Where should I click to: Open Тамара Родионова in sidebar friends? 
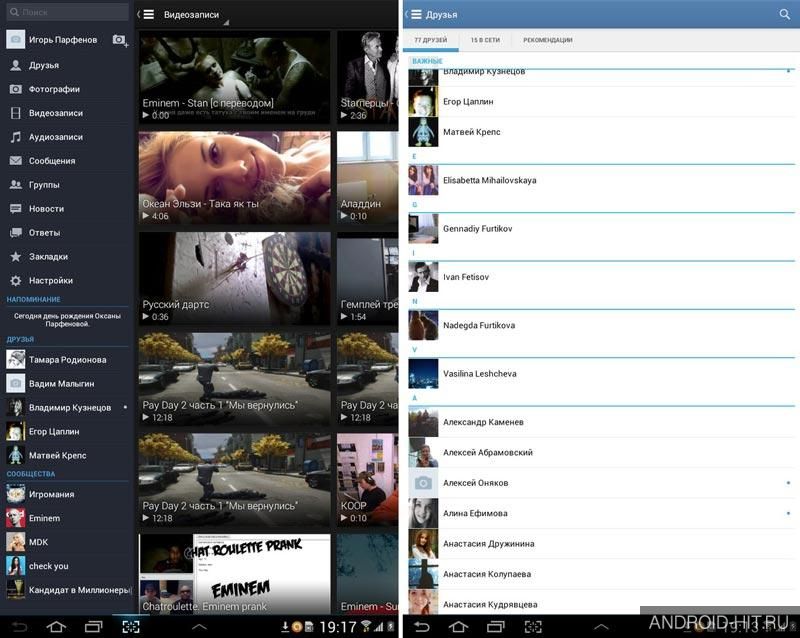(x=68, y=360)
